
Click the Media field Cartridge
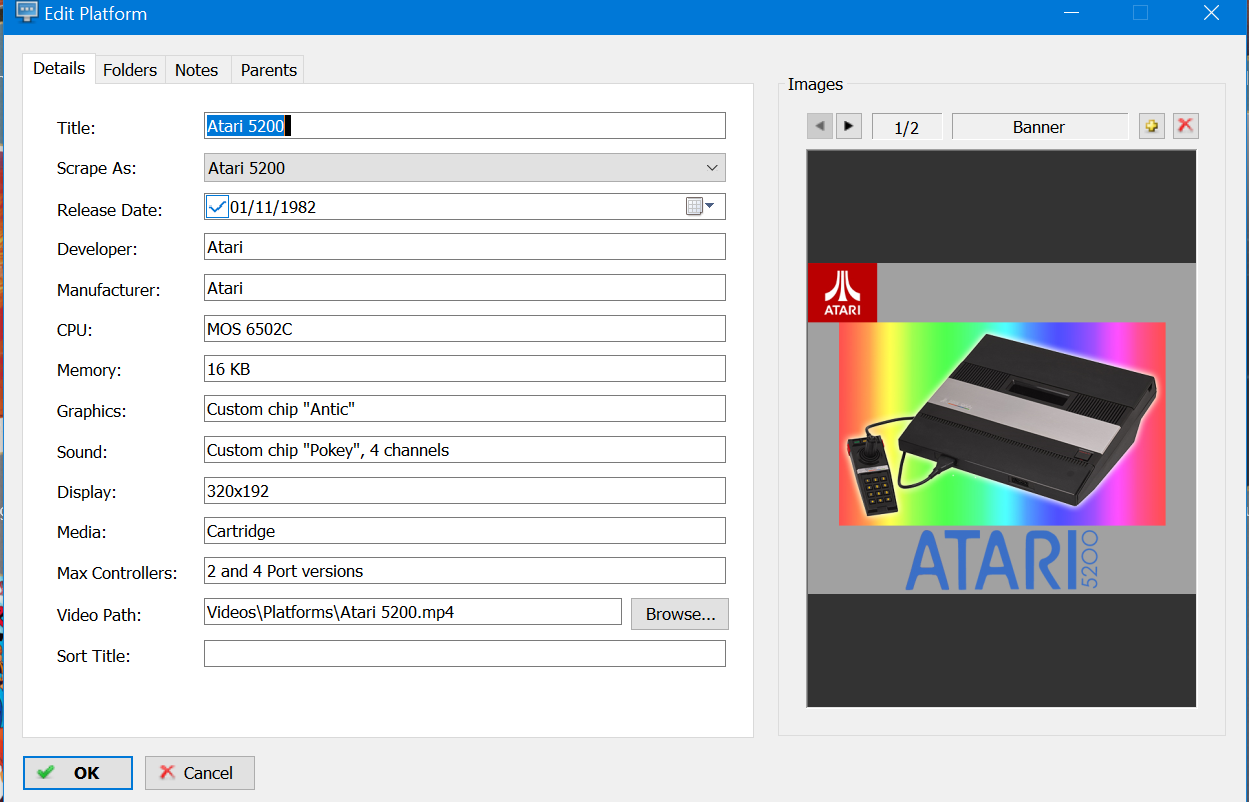pos(465,531)
